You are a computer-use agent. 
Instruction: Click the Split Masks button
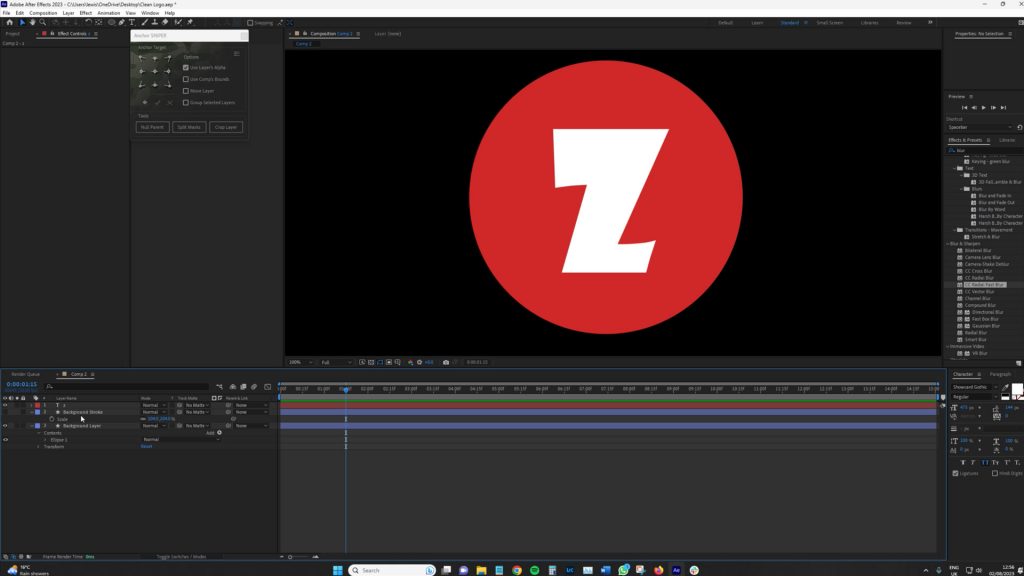pos(189,127)
